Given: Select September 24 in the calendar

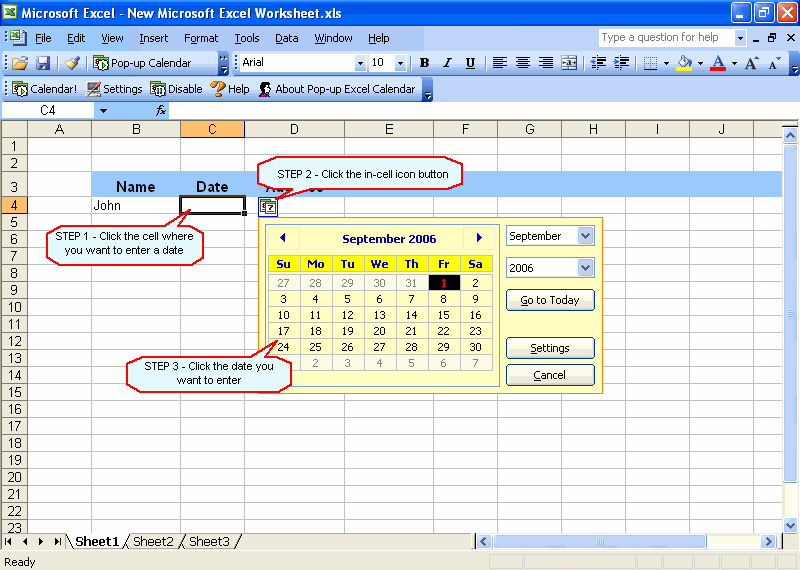Looking at the screenshot, I should [x=284, y=348].
